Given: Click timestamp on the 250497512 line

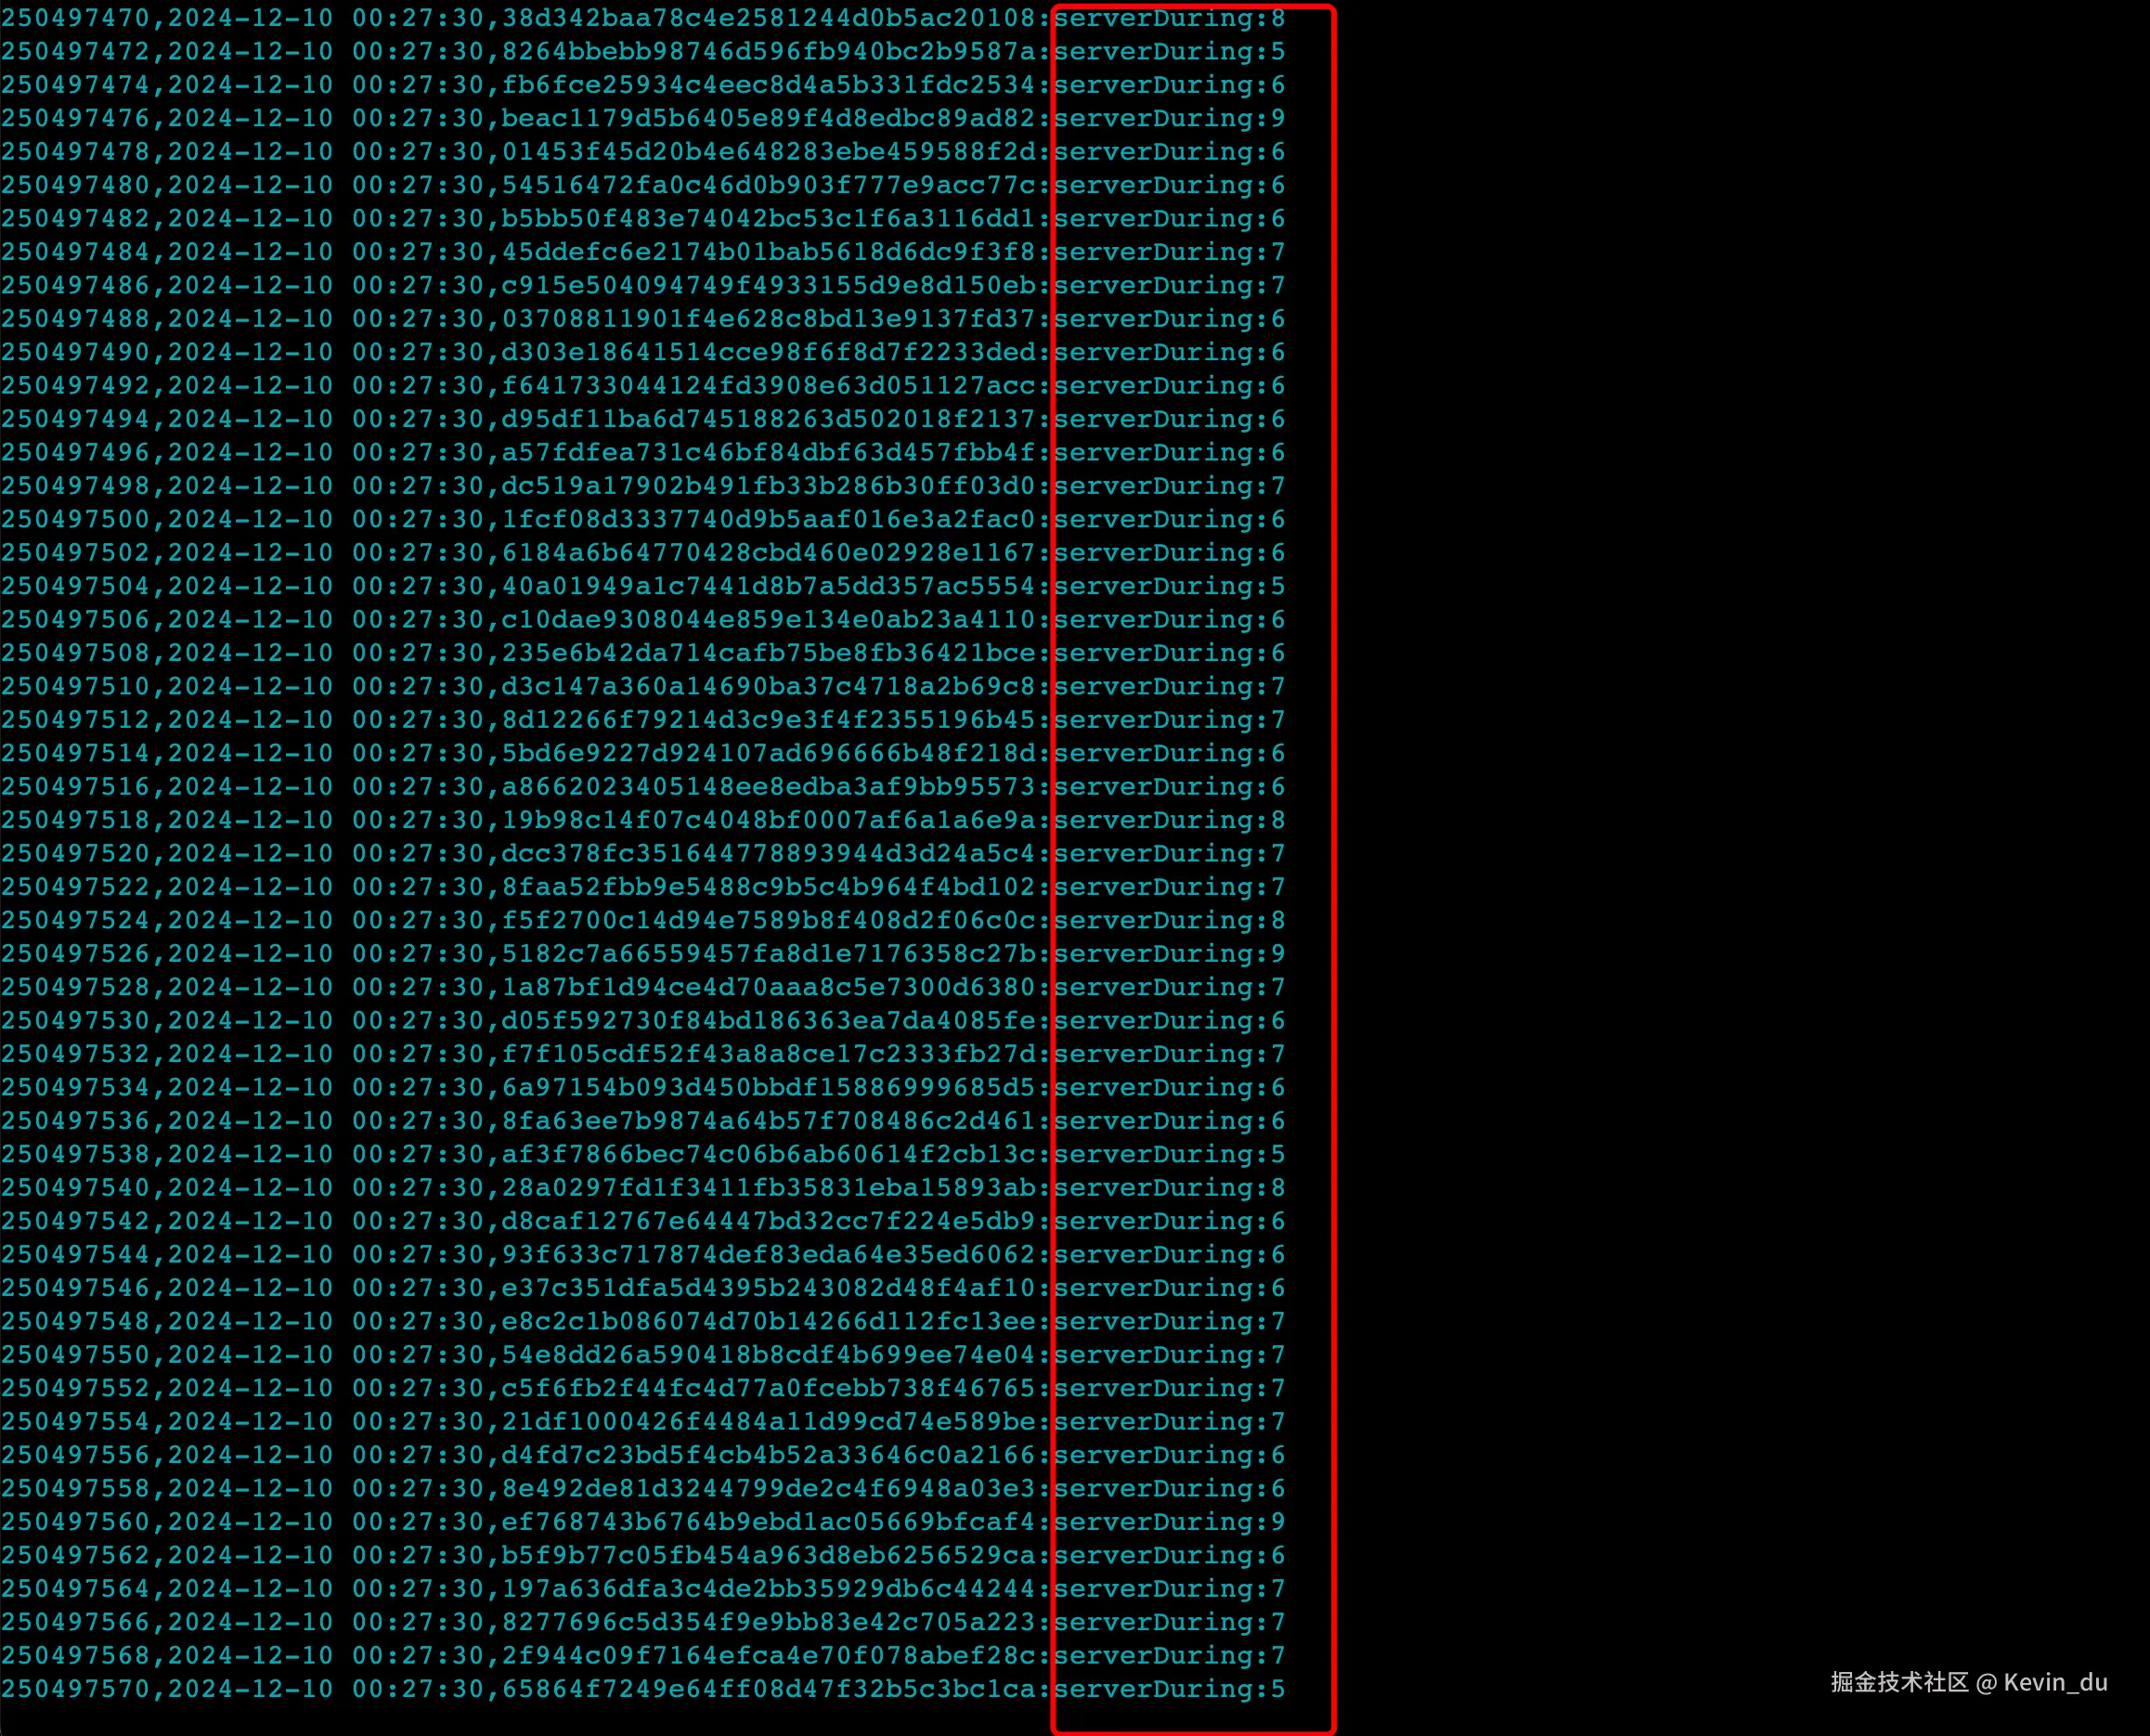Looking at the screenshot, I should click(x=325, y=720).
